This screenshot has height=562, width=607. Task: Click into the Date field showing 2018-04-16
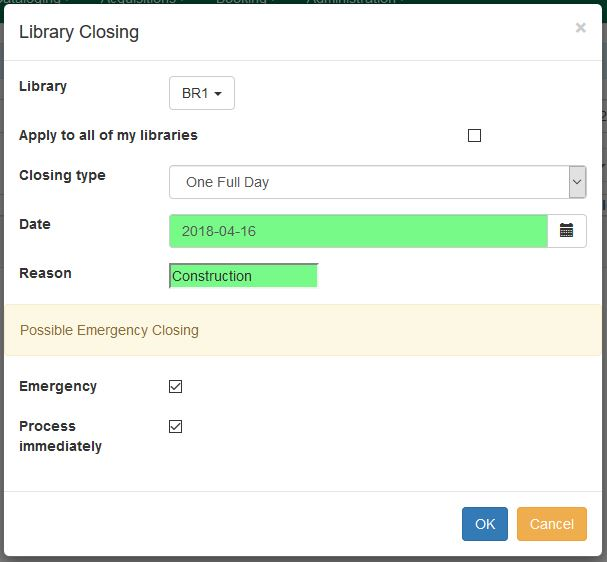tap(358, 231)
